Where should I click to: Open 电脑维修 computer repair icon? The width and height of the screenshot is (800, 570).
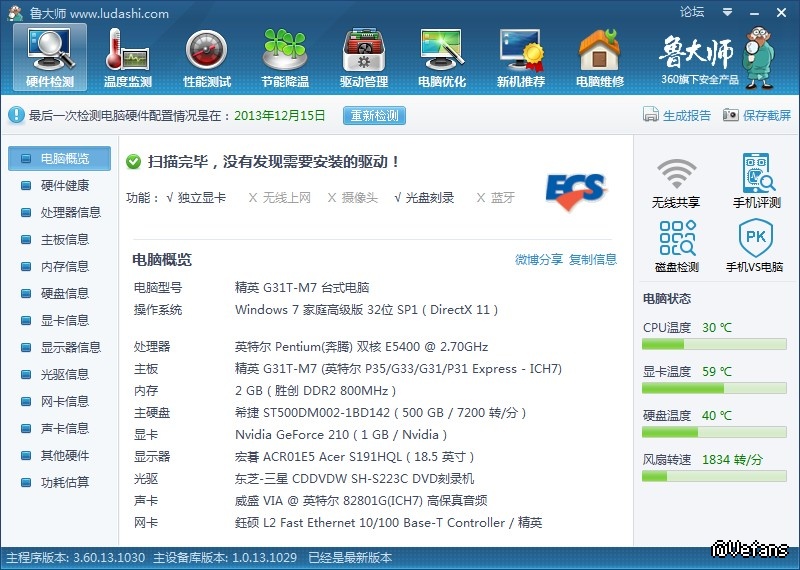pyautogui.click(x=599, y=57)
